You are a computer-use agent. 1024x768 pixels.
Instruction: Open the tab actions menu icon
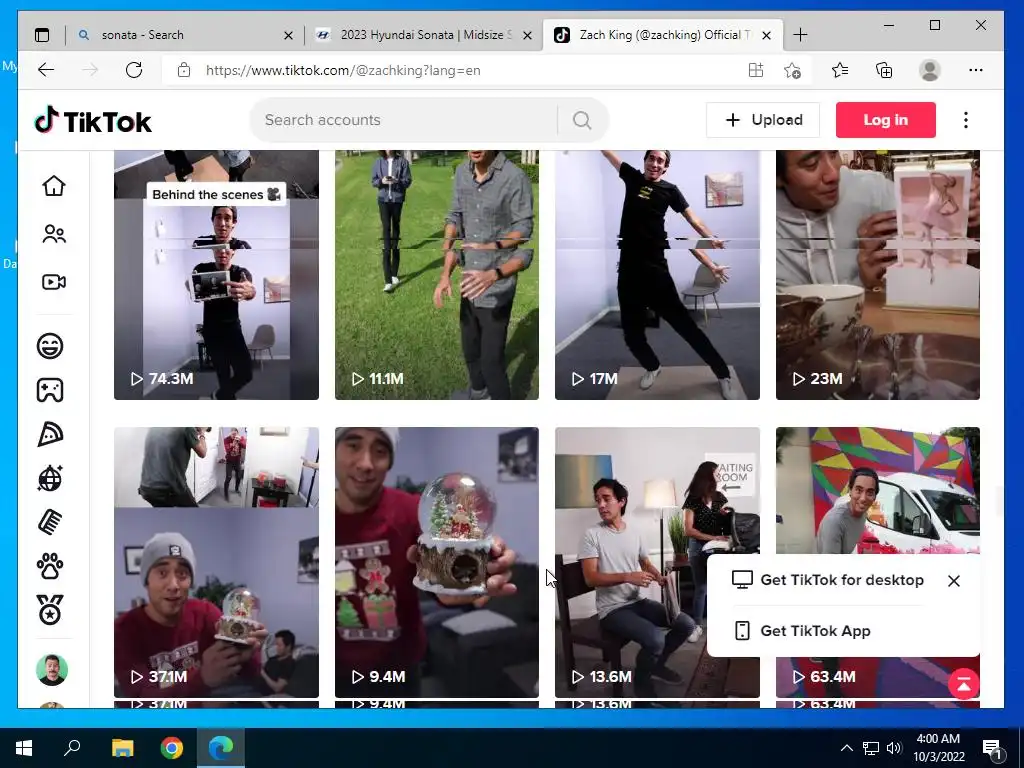(42, 35)
